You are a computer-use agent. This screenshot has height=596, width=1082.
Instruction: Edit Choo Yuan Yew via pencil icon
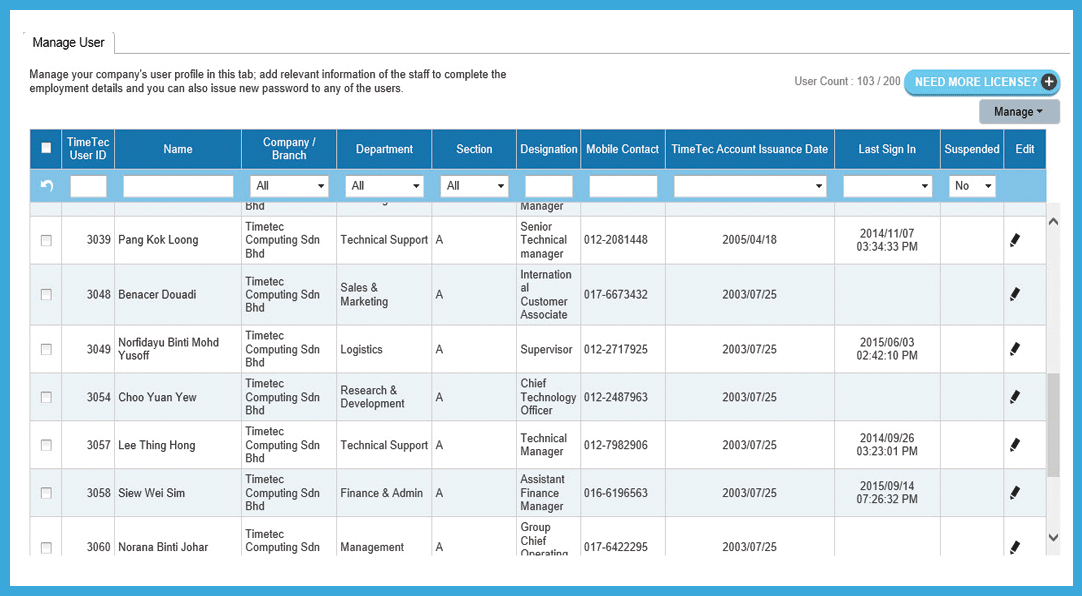(1015, 397)
